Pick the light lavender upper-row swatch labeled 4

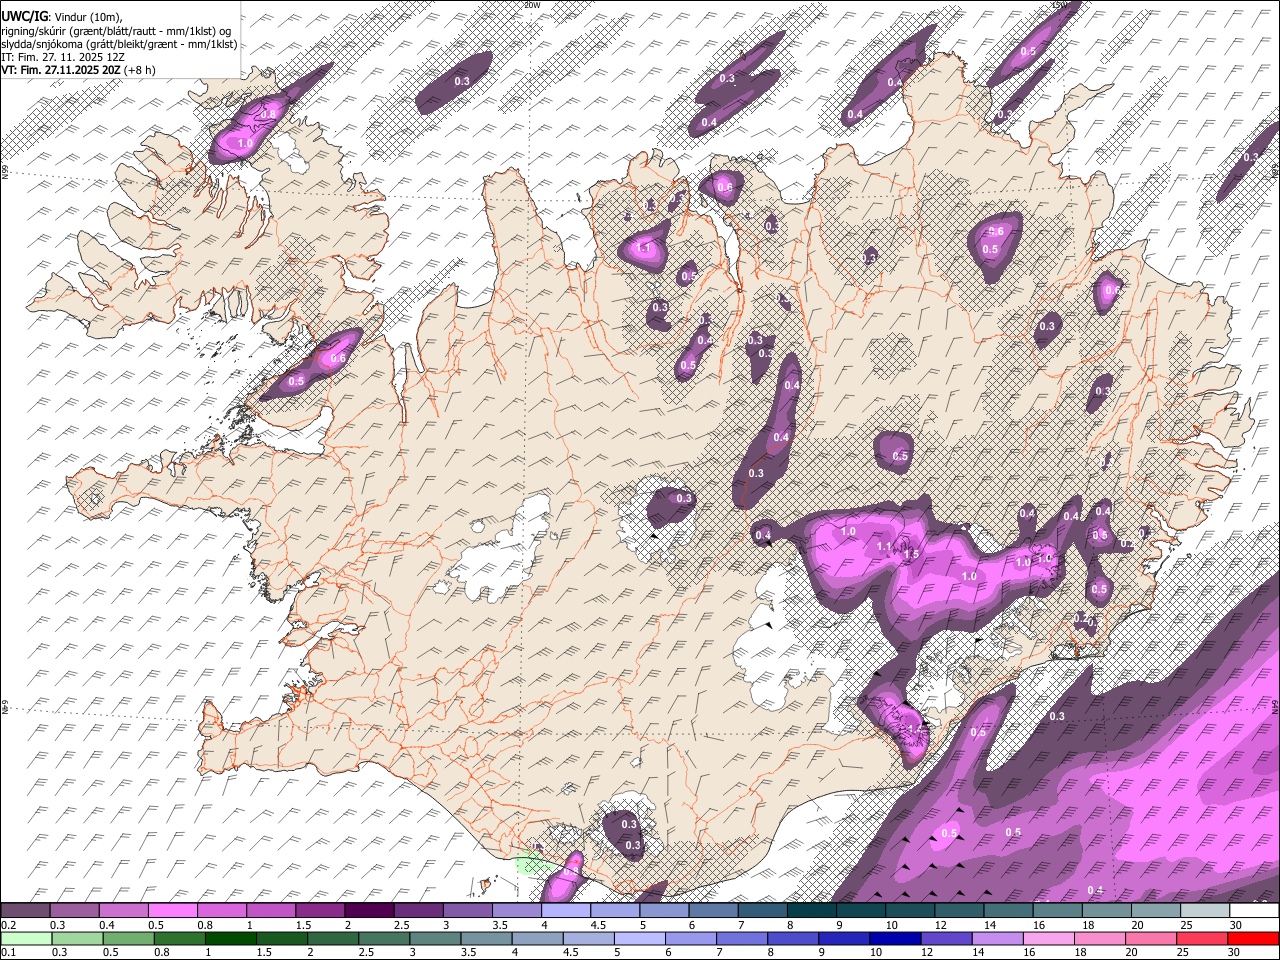coord(566,911)
